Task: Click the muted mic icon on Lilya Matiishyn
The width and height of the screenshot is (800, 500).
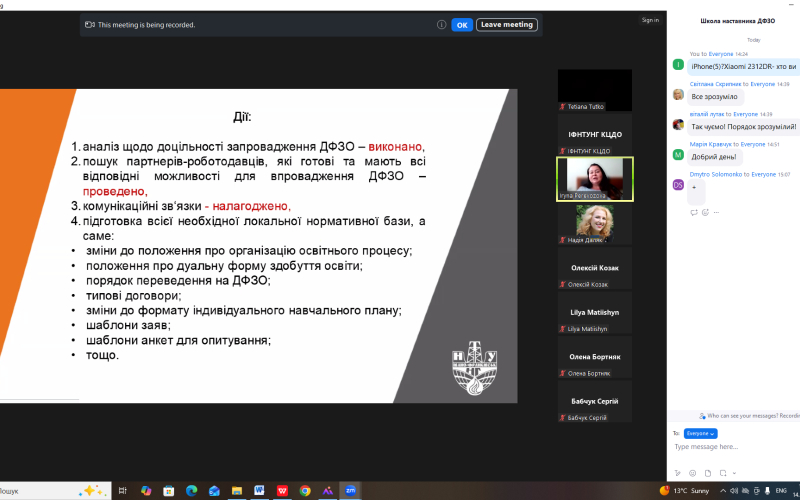Action: coord(563,329)
